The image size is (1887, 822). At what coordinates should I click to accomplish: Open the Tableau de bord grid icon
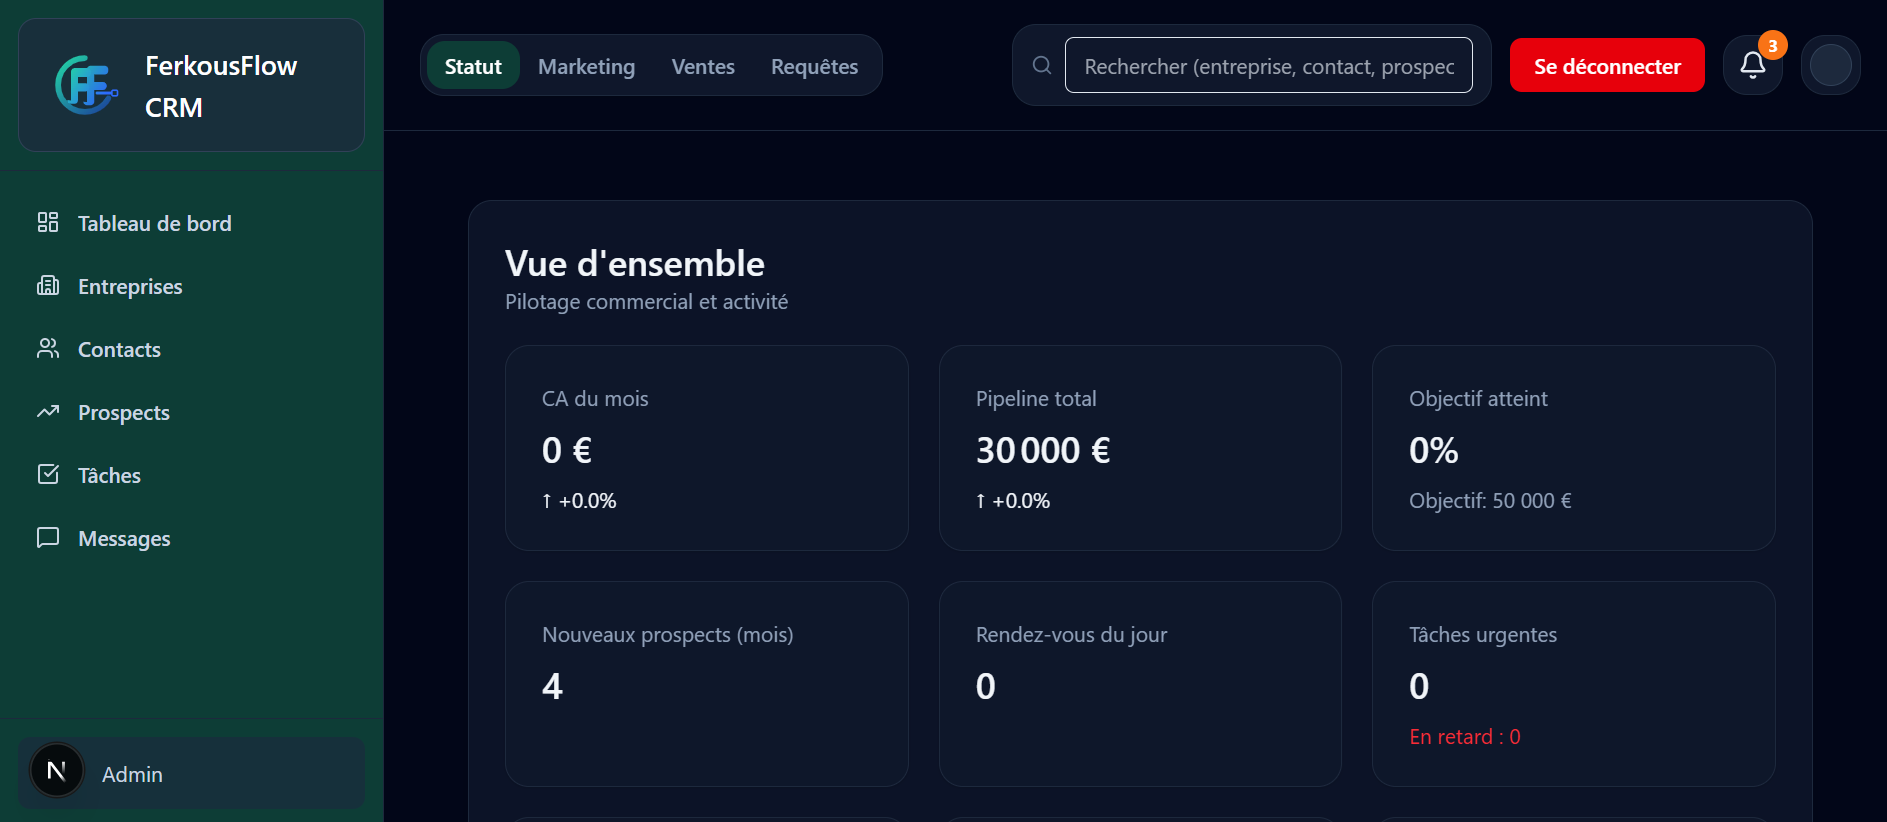47,222
